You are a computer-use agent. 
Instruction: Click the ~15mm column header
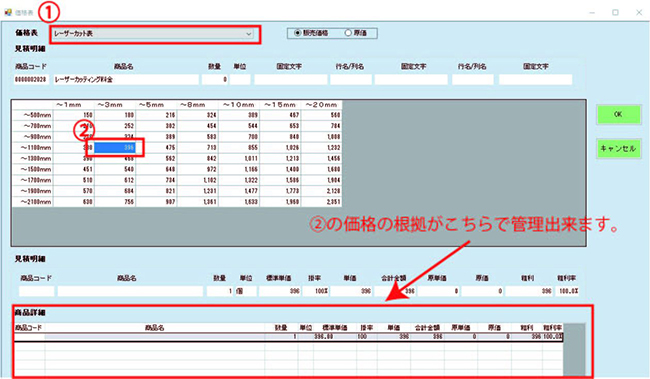280,105
